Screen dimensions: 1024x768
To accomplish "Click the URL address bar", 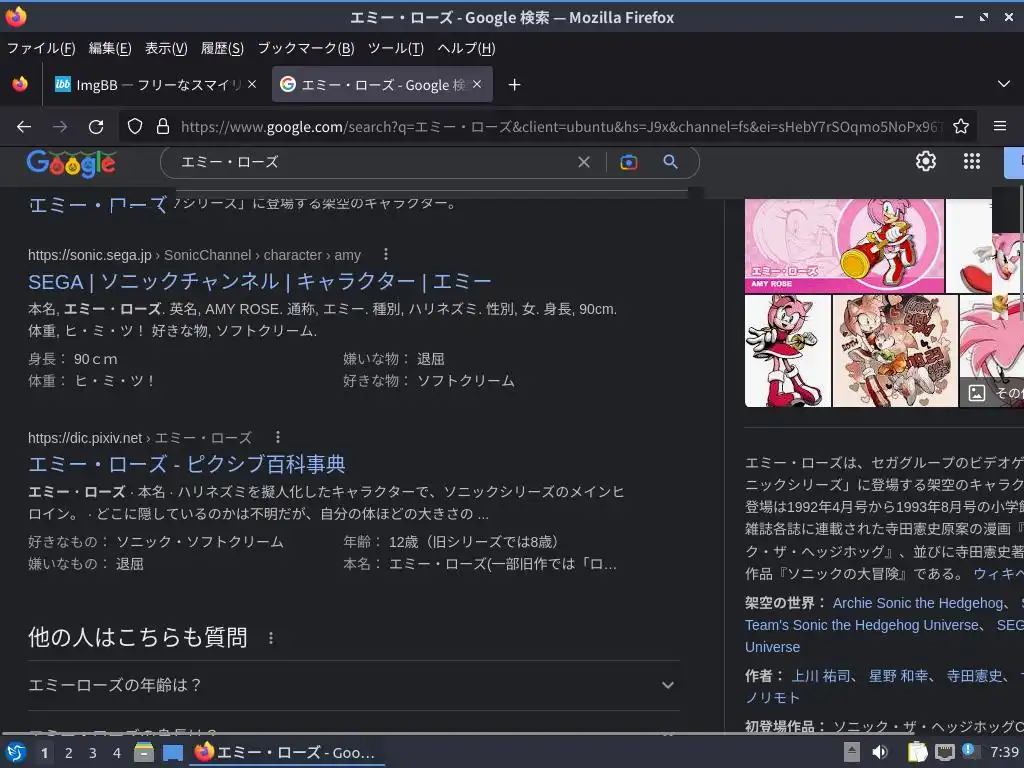I will pyautogui.click(x=560, y=127).
